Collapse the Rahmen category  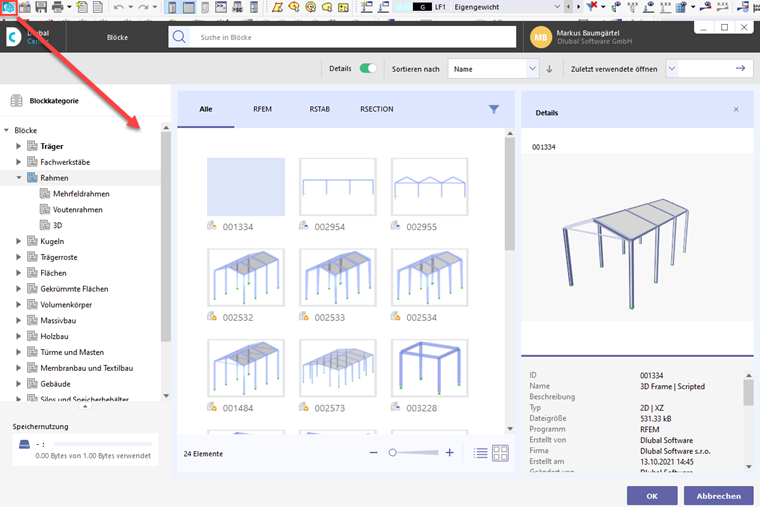click(x=18, y=178)
